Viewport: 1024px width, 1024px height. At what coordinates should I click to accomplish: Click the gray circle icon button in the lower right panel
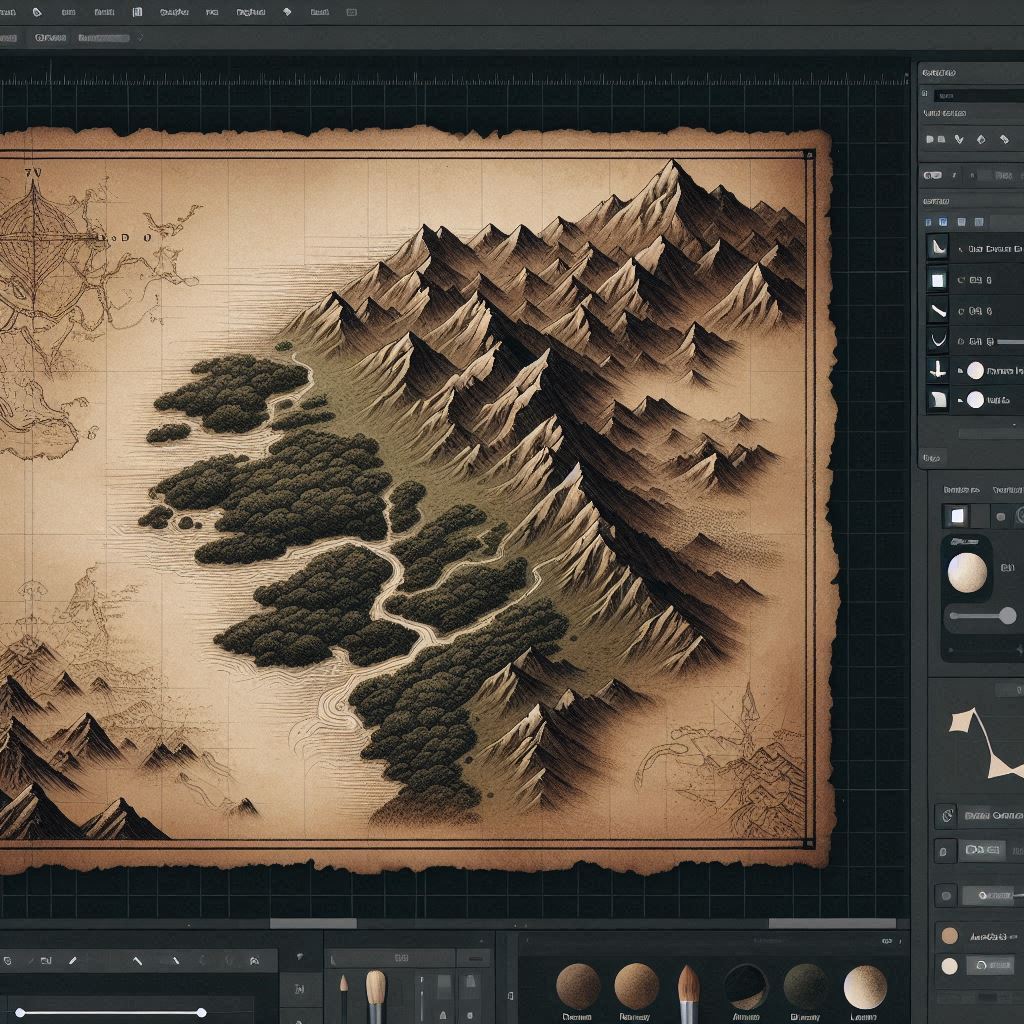tap(945, 895)
